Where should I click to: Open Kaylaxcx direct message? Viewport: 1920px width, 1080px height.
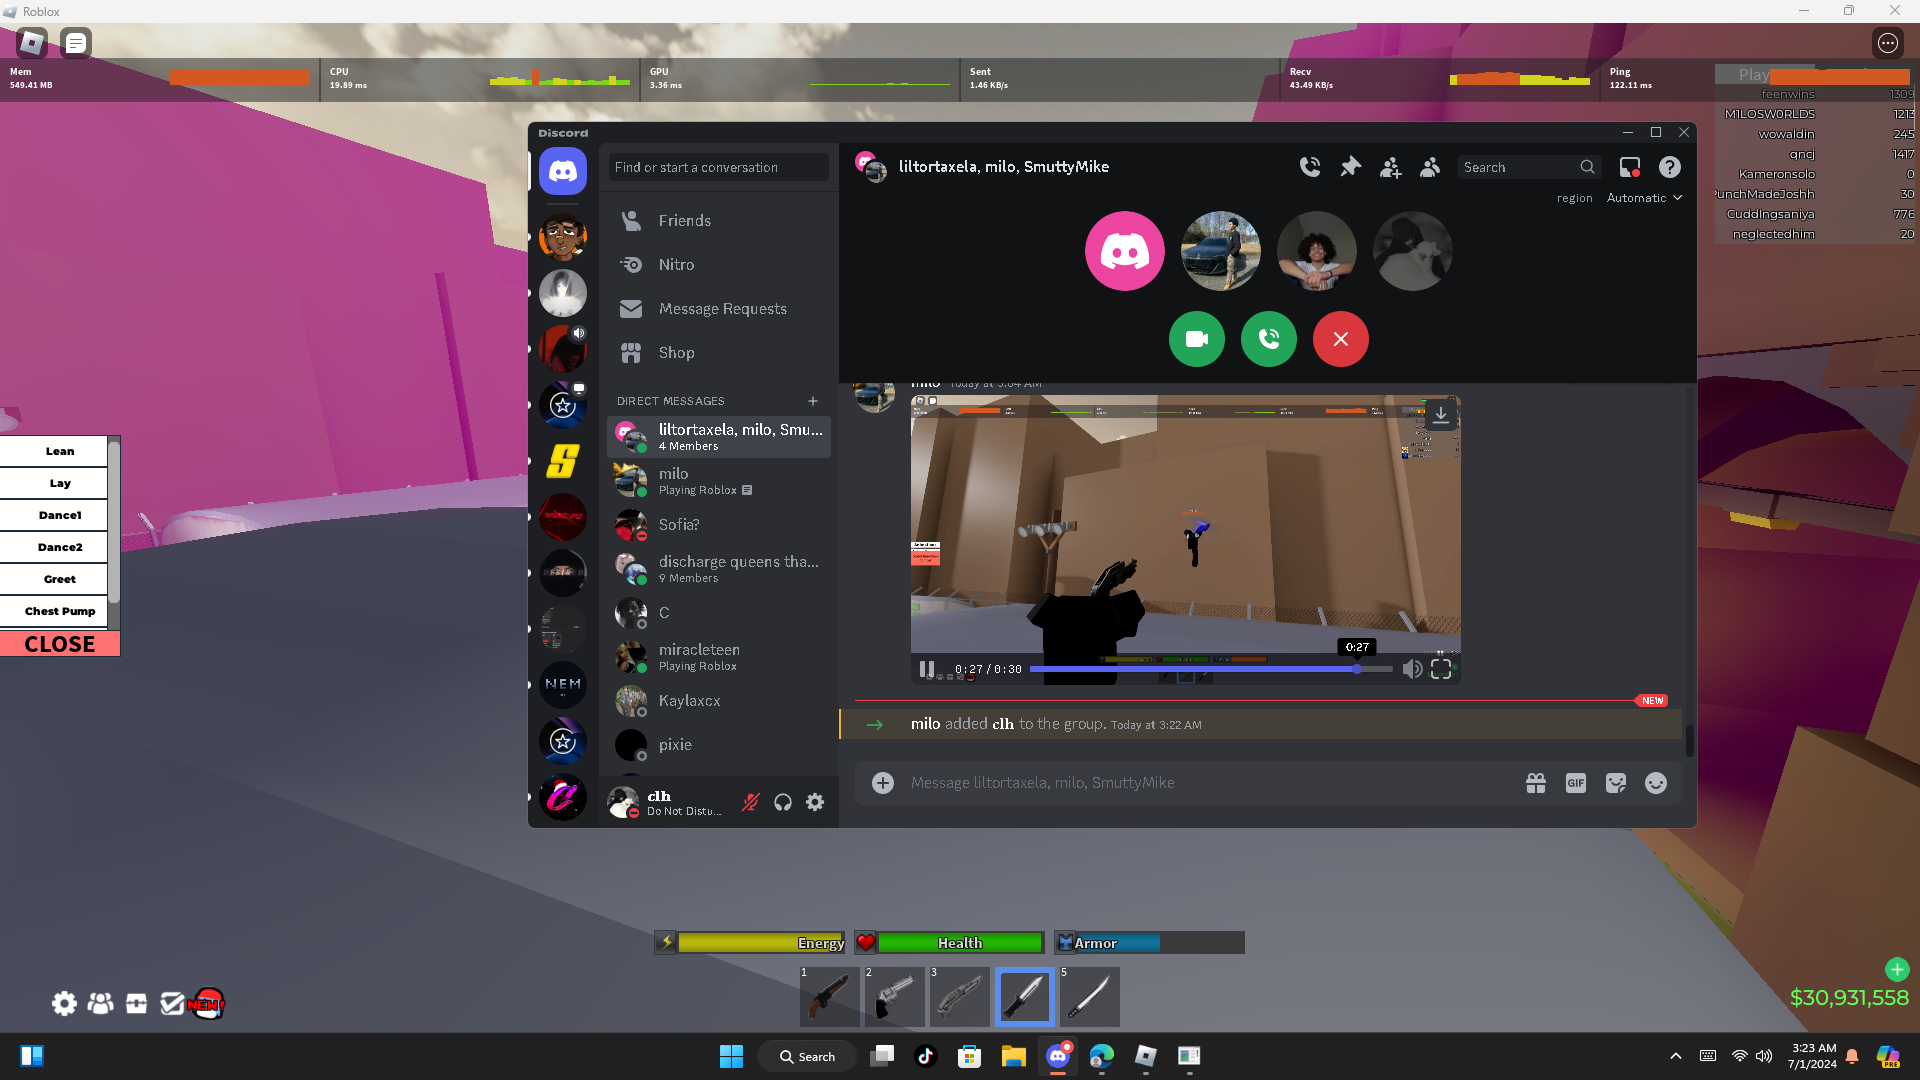[x=719, y=701]
